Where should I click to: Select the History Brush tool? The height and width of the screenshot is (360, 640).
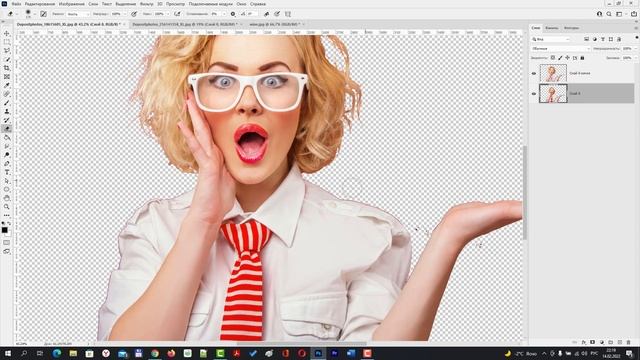point(7,120)
